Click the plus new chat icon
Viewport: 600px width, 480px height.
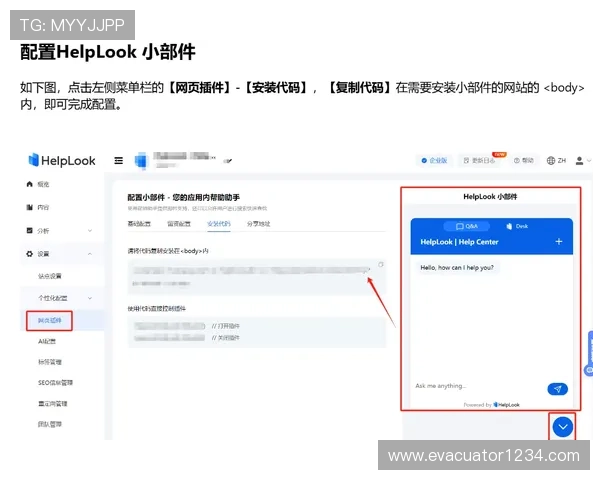click(559, 242)
